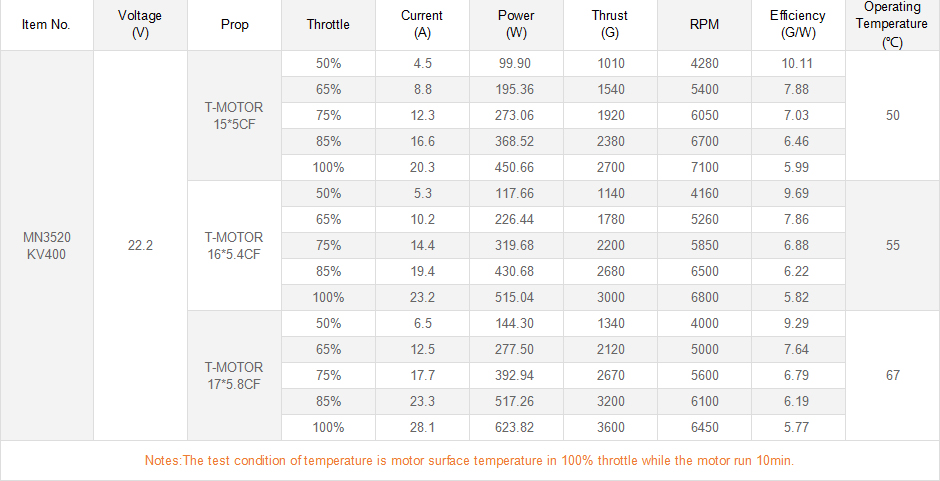Viewport: 940px width, 481px height.
Task: Click the orange temperature test notes text
Action: pyautogui.click(x=469, y=461)
